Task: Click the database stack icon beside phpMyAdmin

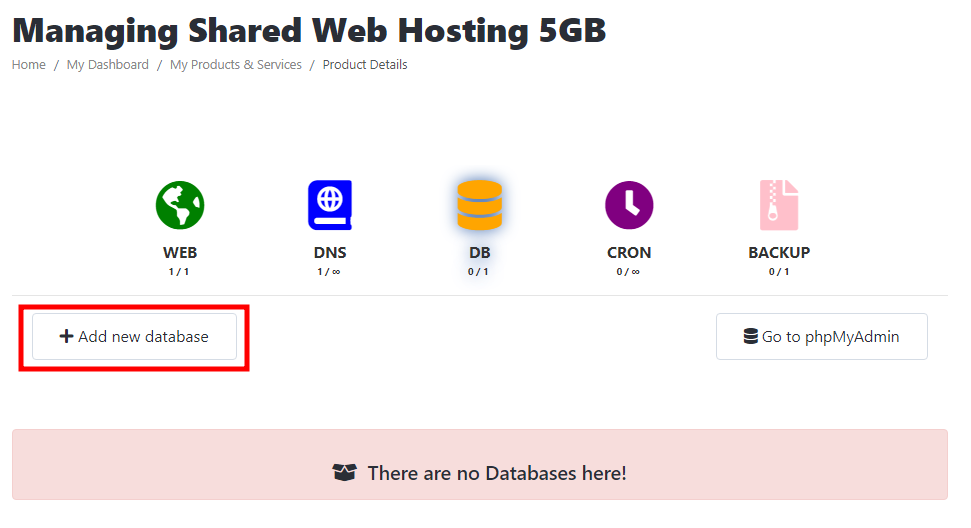Action: [751, 336]
